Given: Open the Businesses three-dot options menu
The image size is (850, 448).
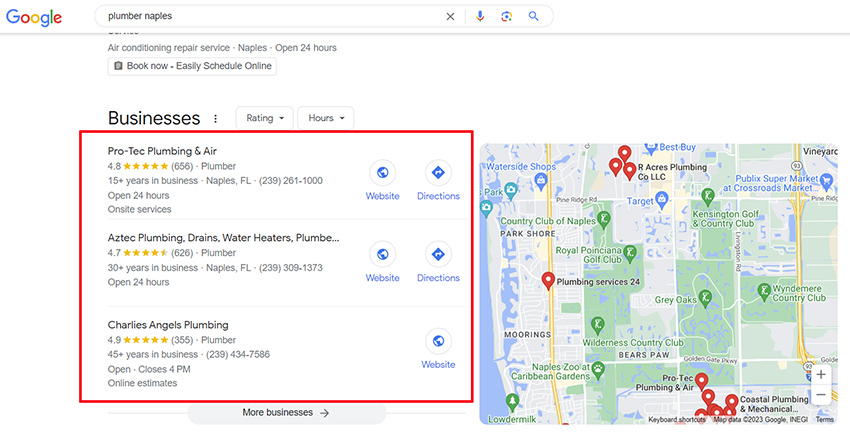Looking at the screenshot, I should click(x=215, y=118).
